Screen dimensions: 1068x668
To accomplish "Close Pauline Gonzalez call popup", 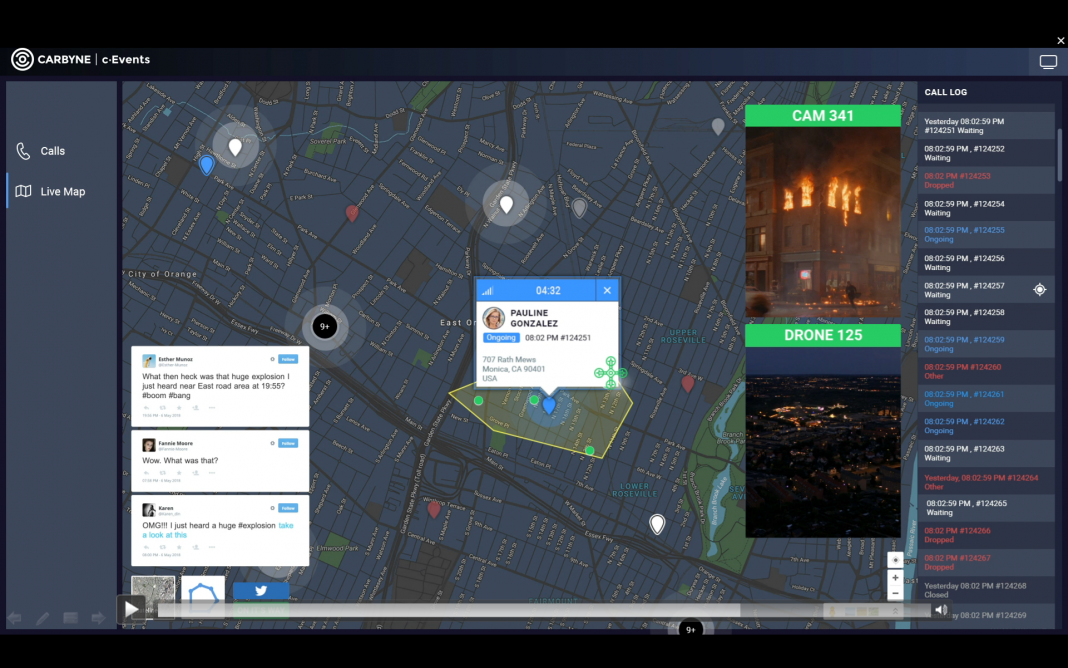I will point(606,290).
